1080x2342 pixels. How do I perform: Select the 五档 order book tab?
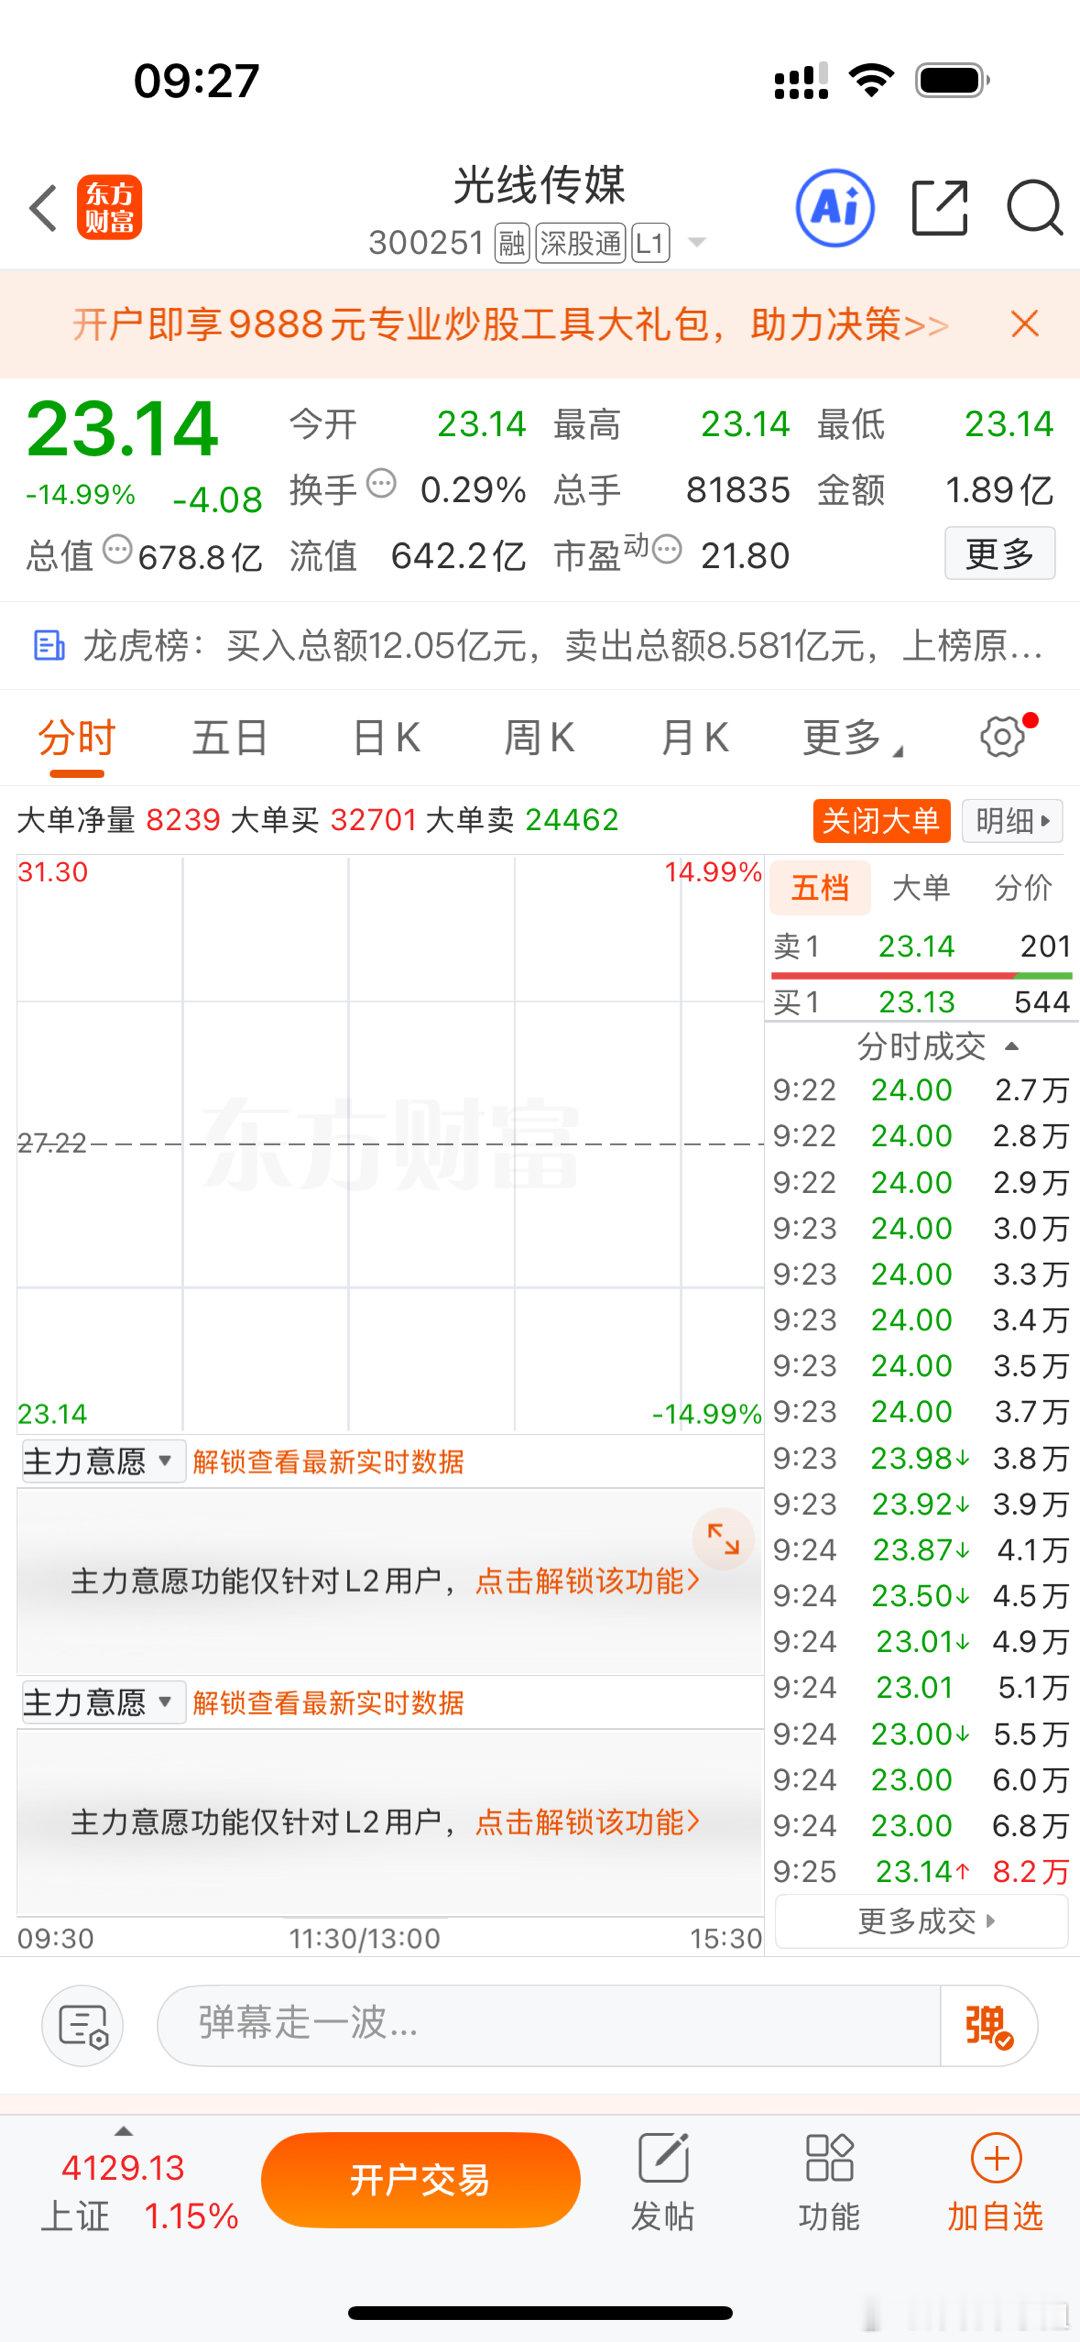820,887
